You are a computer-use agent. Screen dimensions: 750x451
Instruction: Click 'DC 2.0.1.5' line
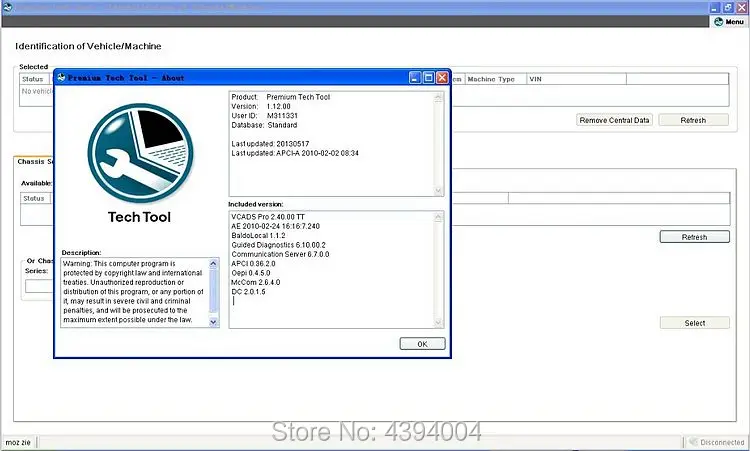tap(248, 292)
